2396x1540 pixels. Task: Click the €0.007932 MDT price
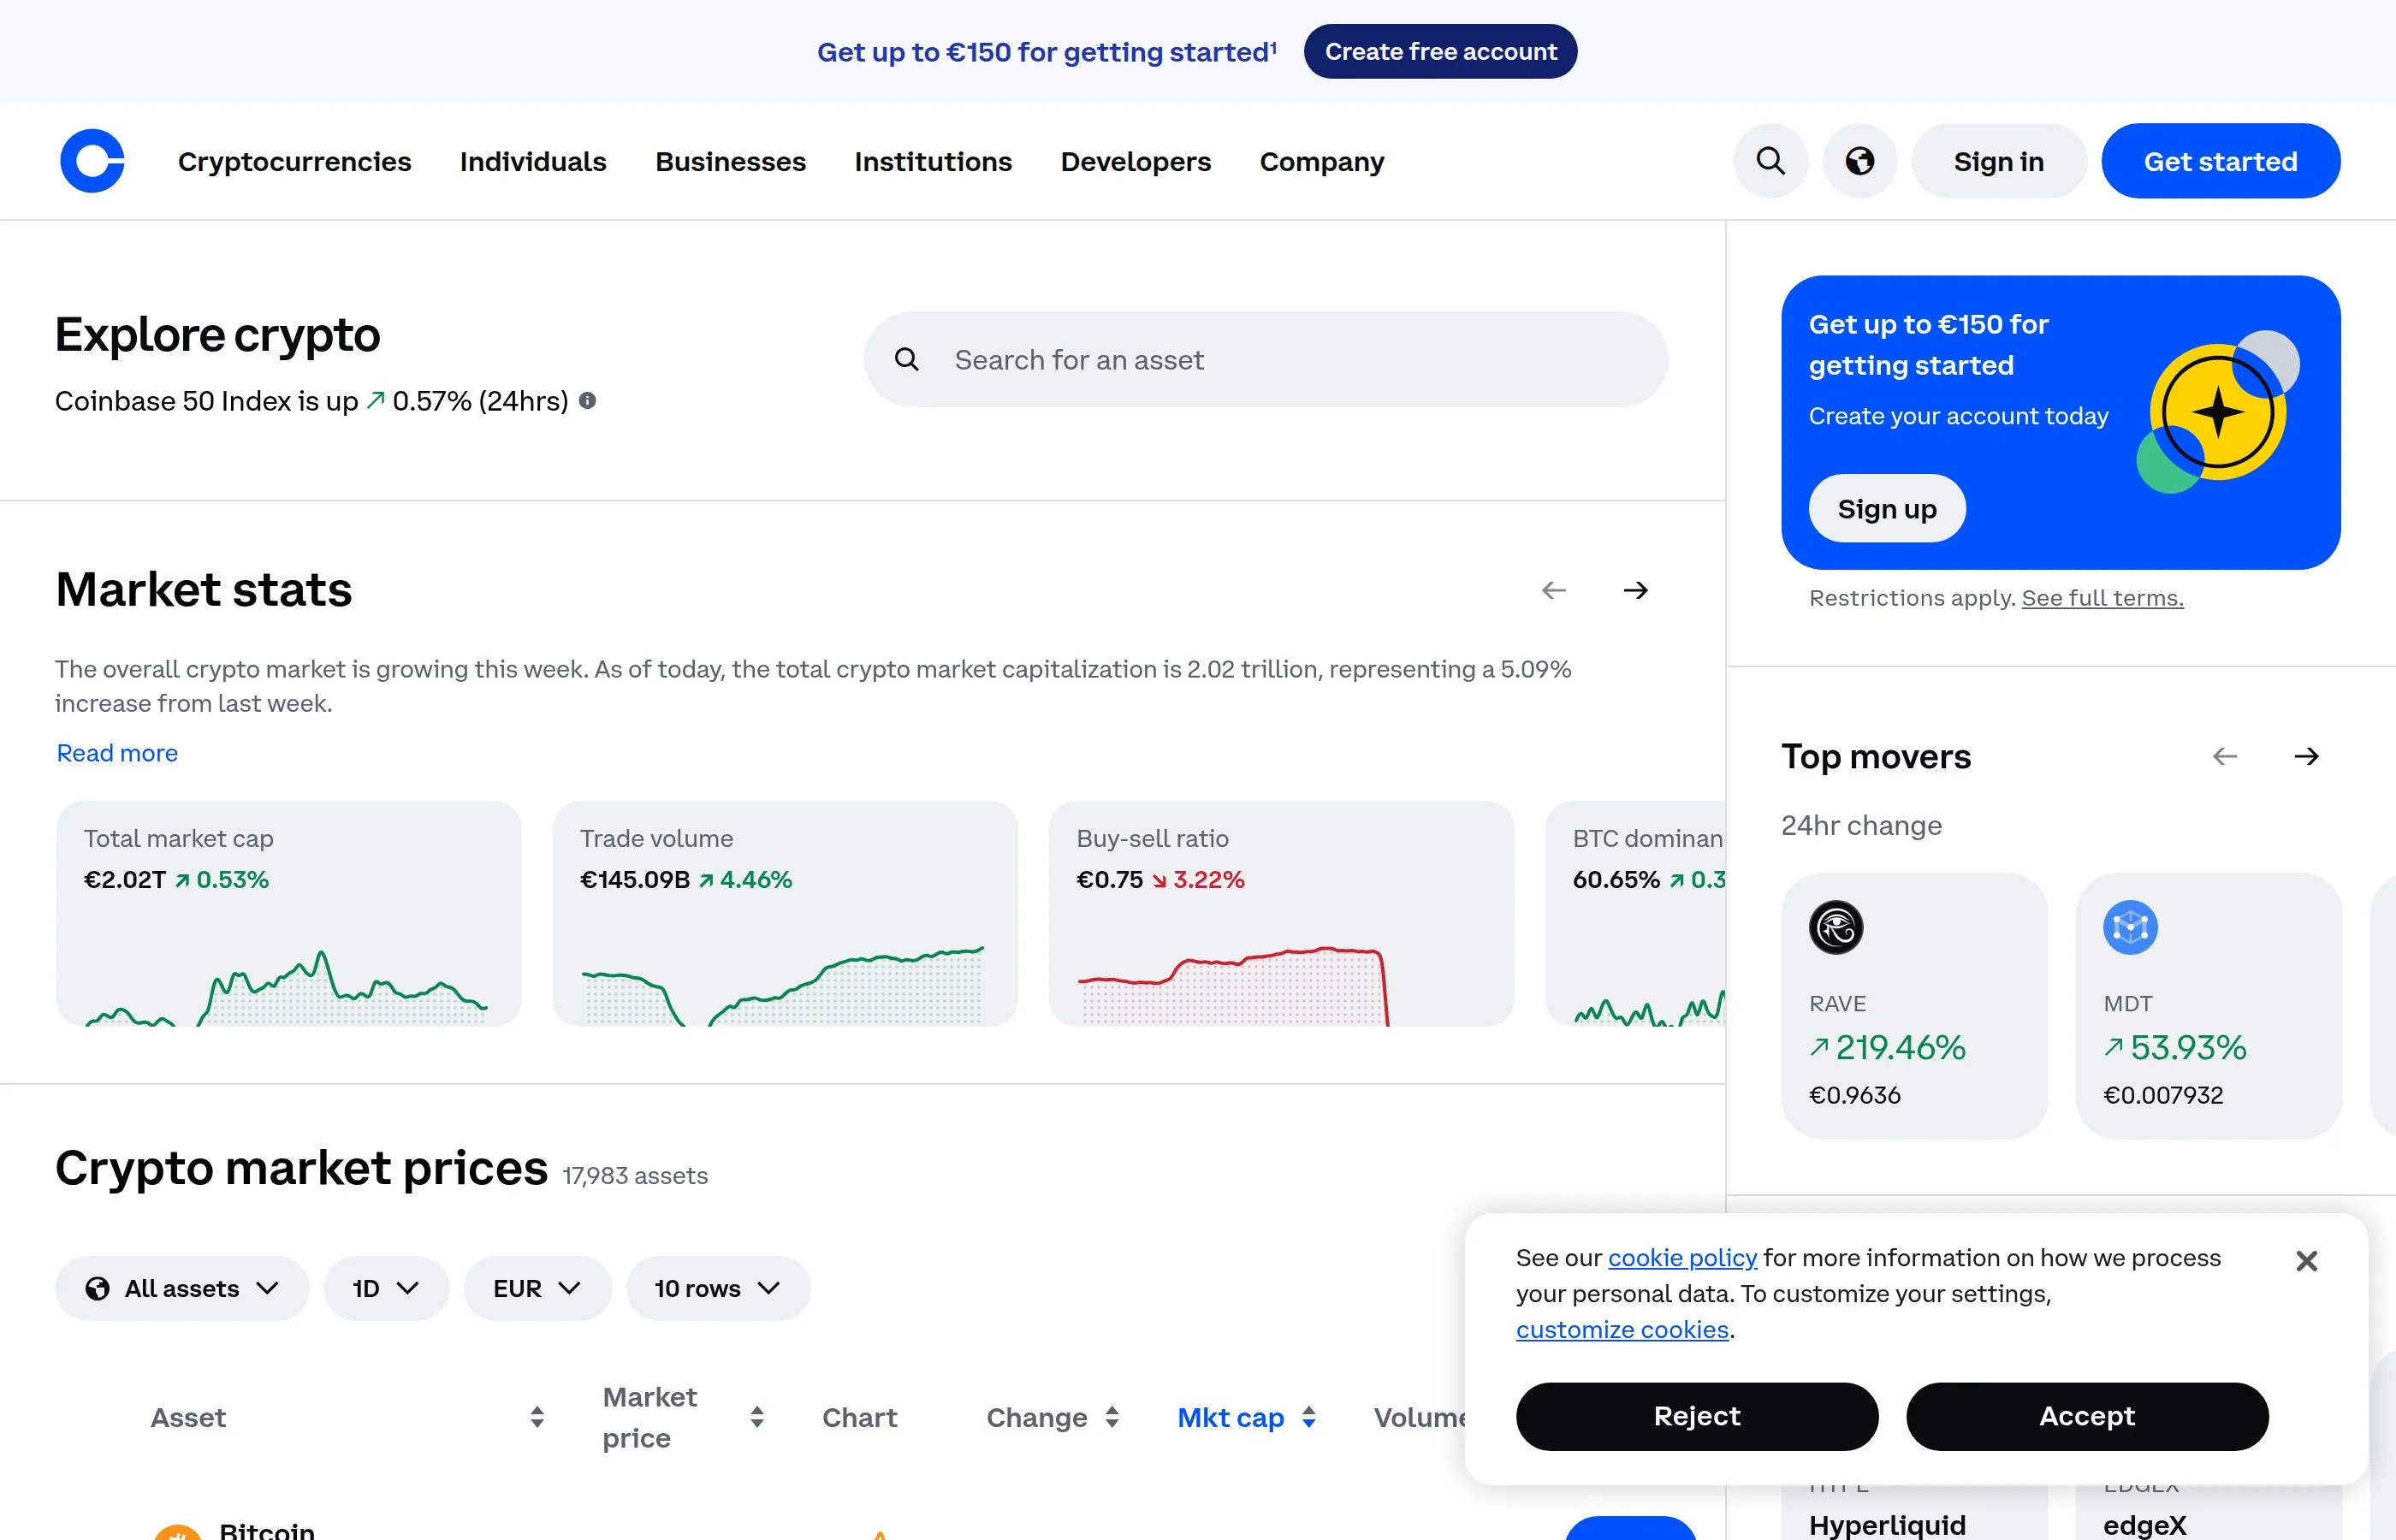click(x=2162, y=1095)
